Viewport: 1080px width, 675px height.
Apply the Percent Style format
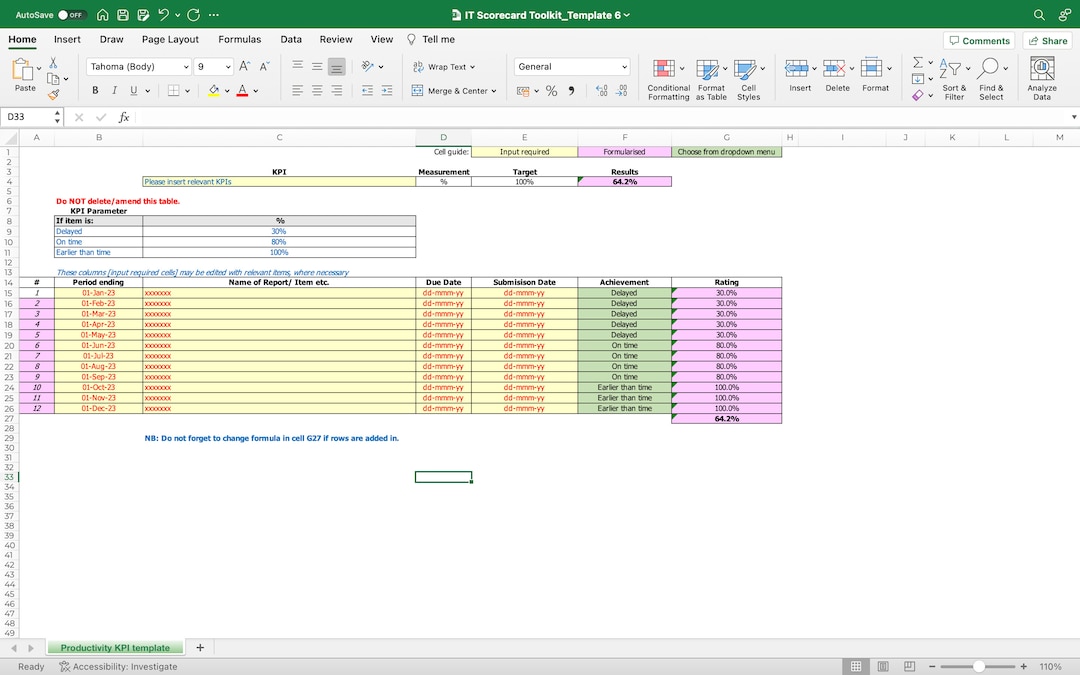551,90
